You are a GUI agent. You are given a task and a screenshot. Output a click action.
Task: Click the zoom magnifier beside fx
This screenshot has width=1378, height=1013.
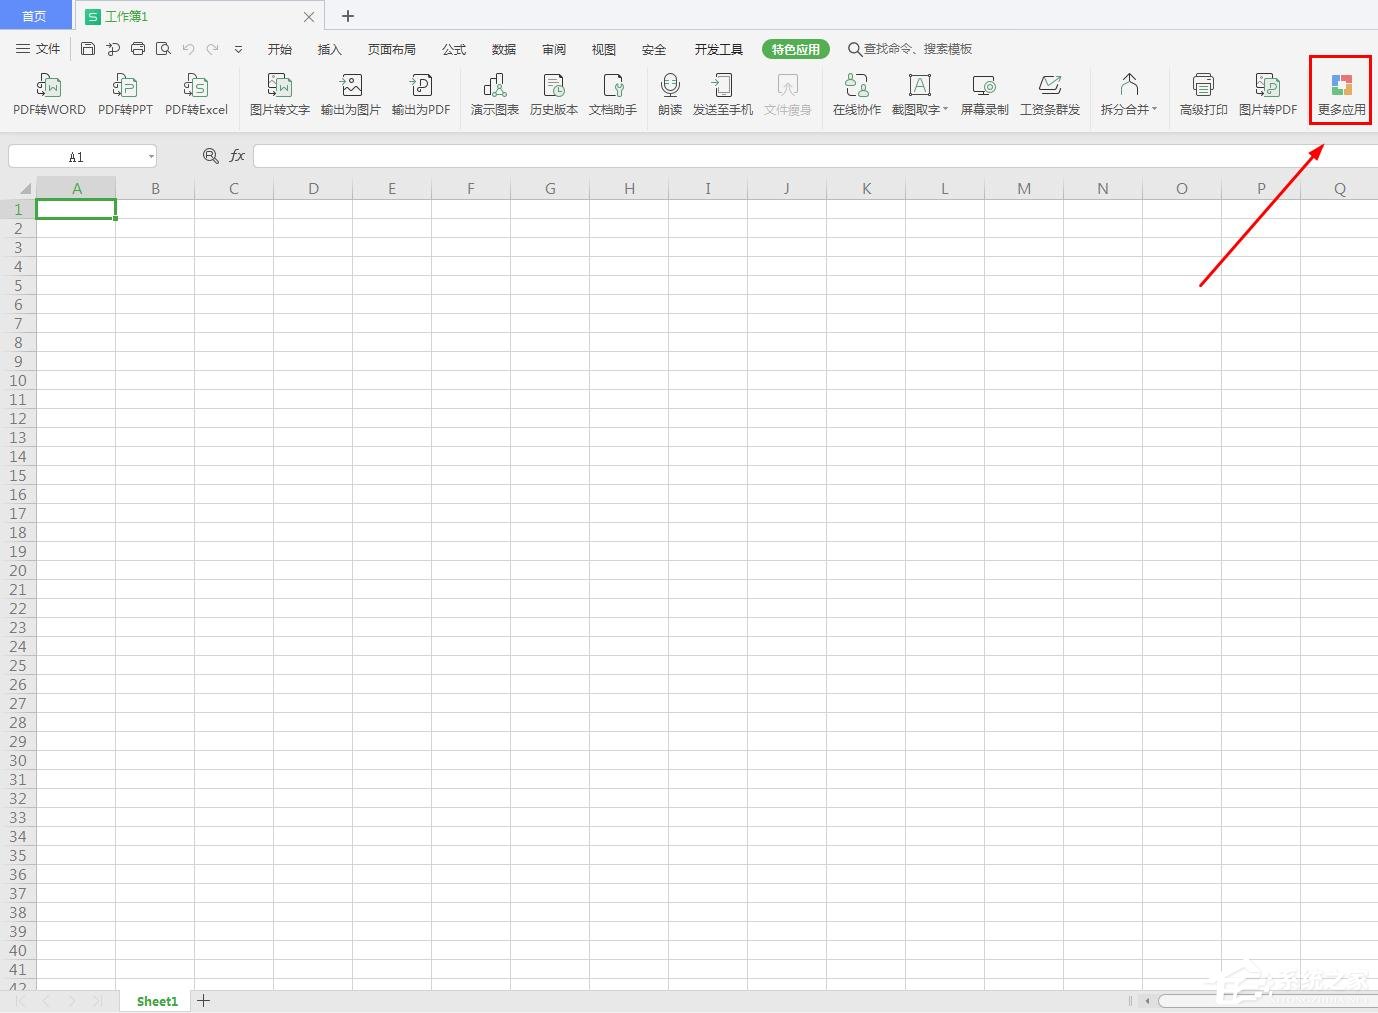tap(210, 156)
